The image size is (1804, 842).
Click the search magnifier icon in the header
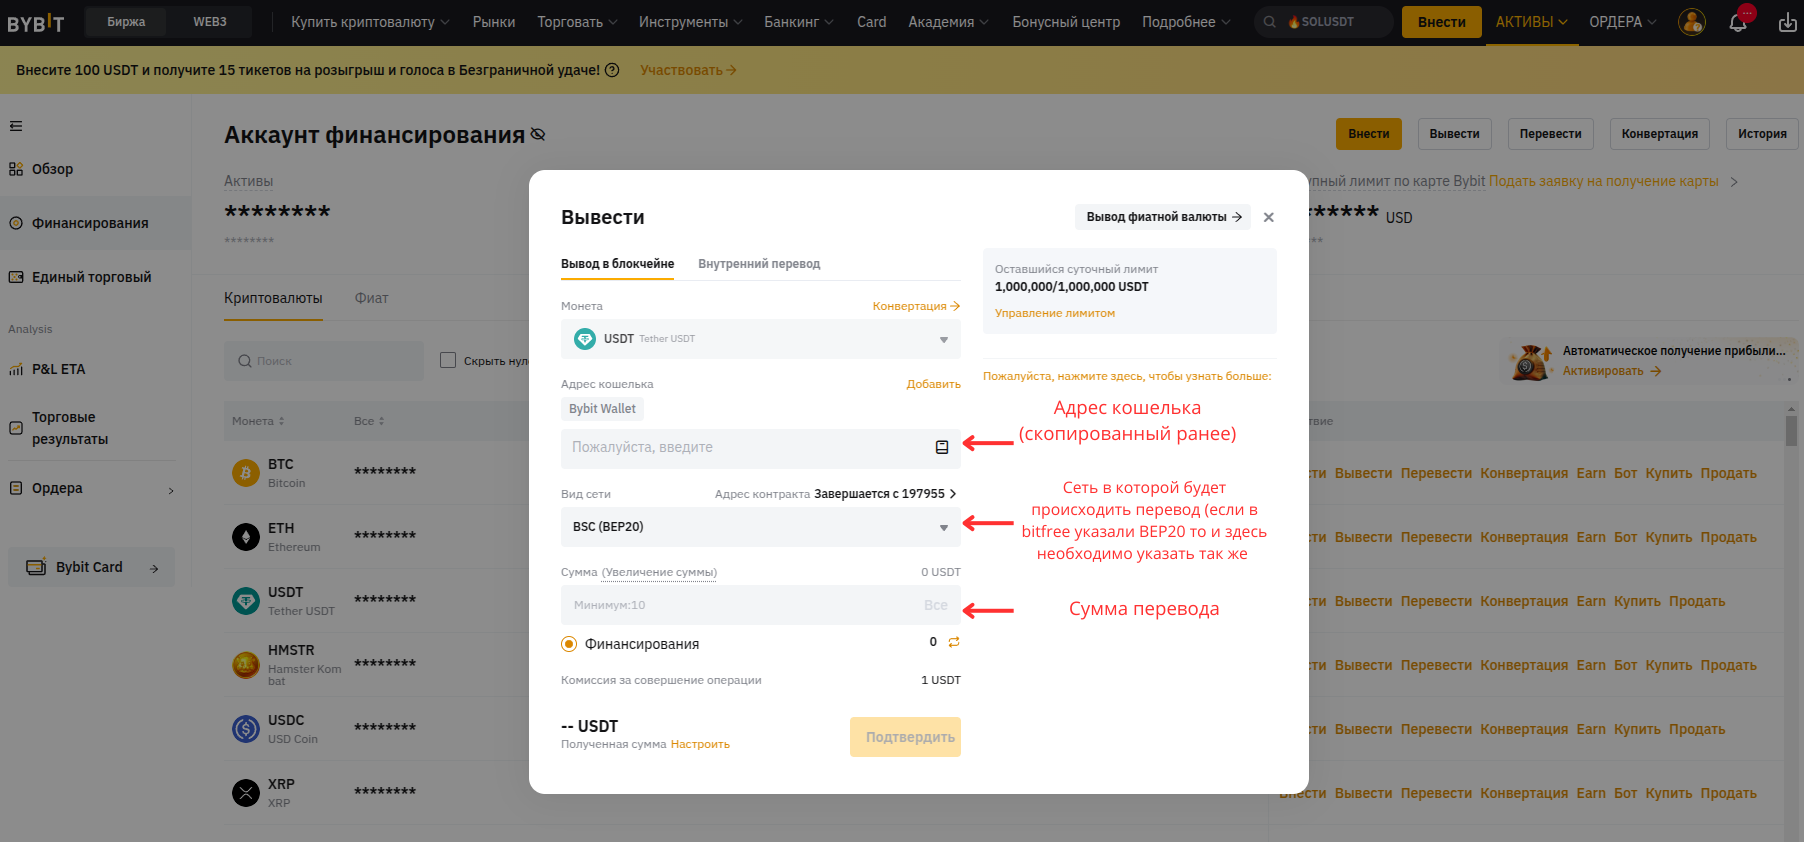pos(1269,22)
